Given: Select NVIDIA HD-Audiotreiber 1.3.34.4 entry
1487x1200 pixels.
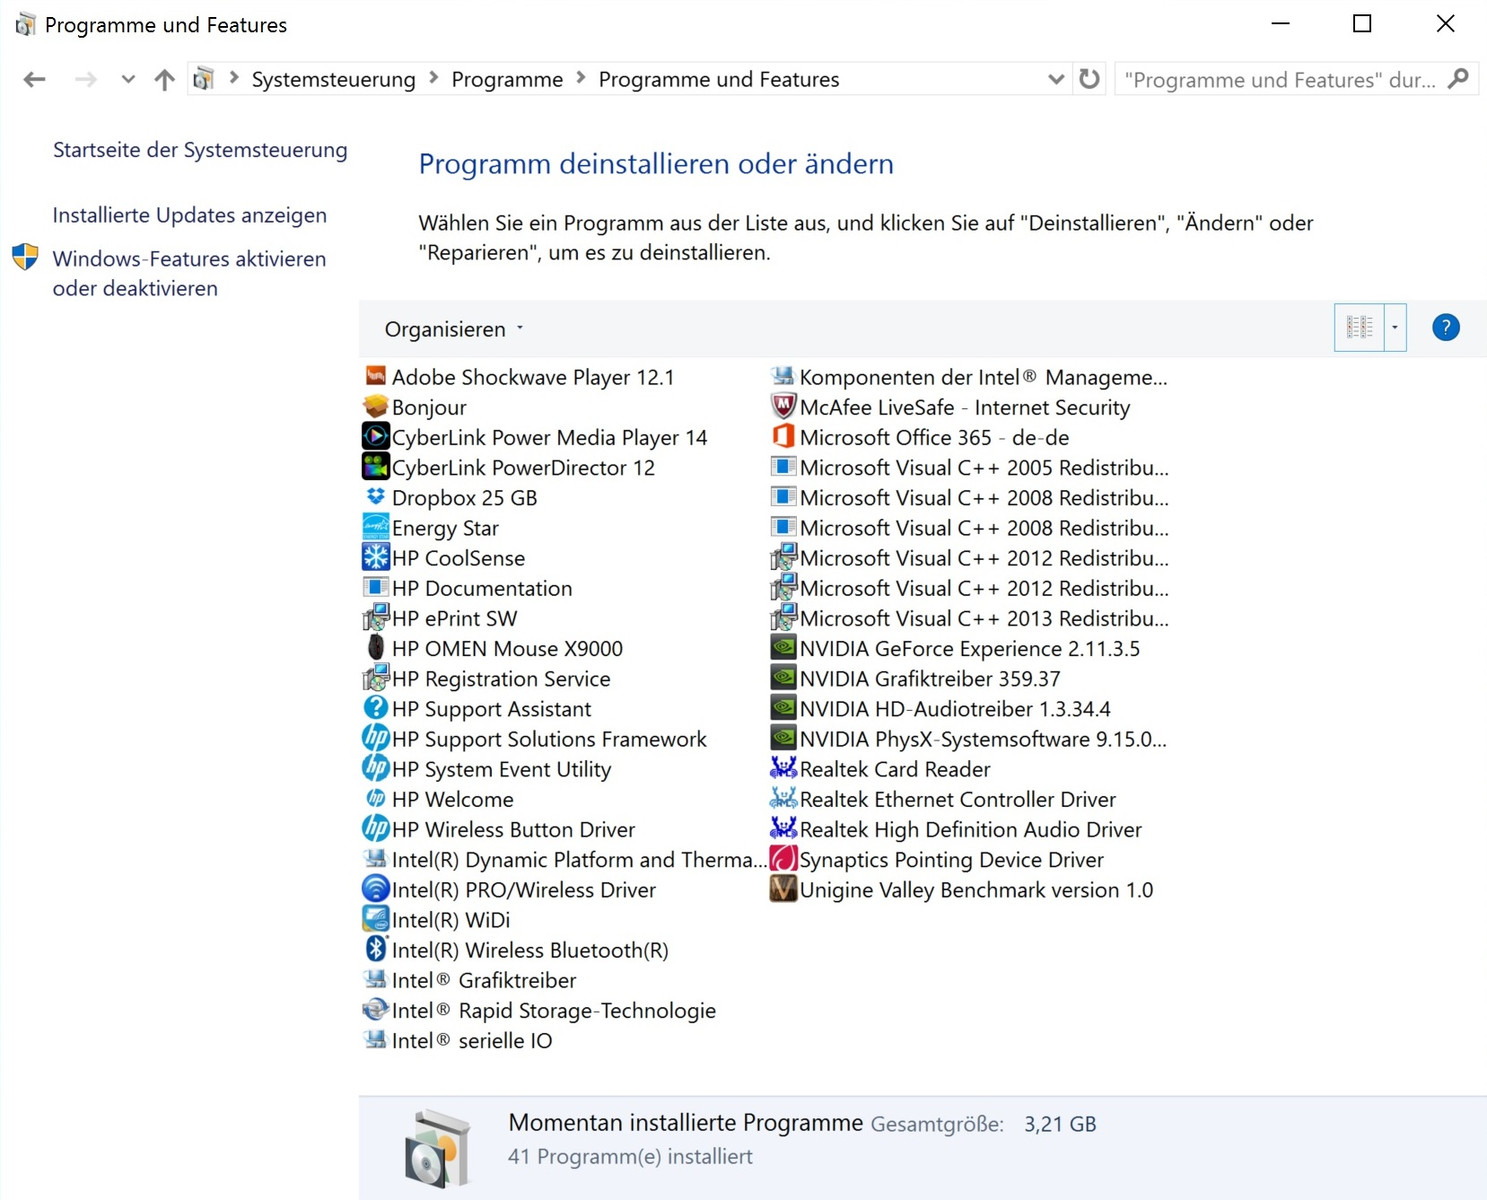Looking at the screenshot, I should [x=940, y=708].
